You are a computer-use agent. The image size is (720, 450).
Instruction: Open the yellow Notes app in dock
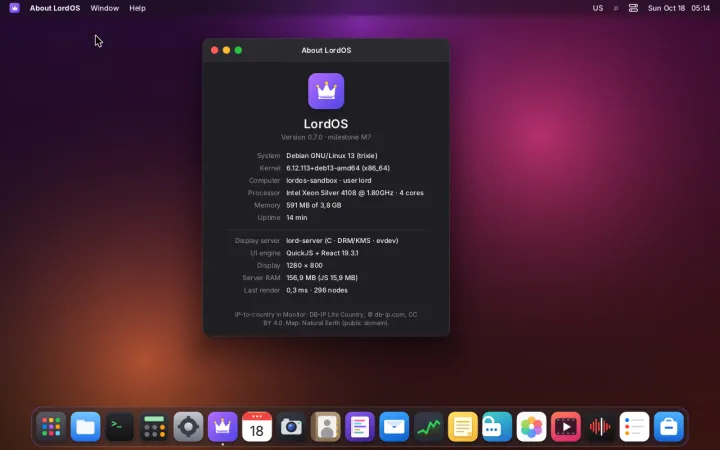tap(463, 427)
